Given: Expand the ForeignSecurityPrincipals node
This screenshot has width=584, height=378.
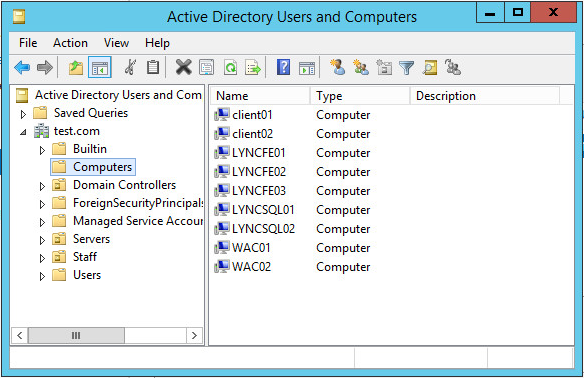Looking at the screenshot, I should tap(42, 204).
